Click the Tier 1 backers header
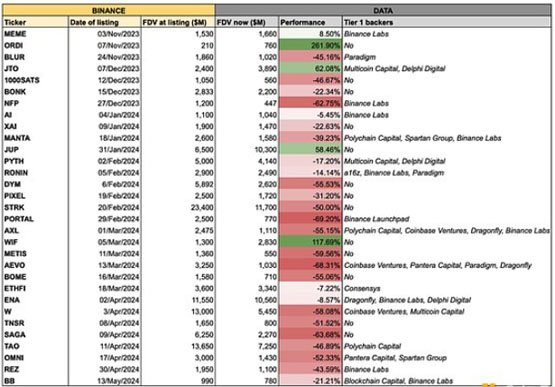 pyautogui.click(x=447, y=22)
